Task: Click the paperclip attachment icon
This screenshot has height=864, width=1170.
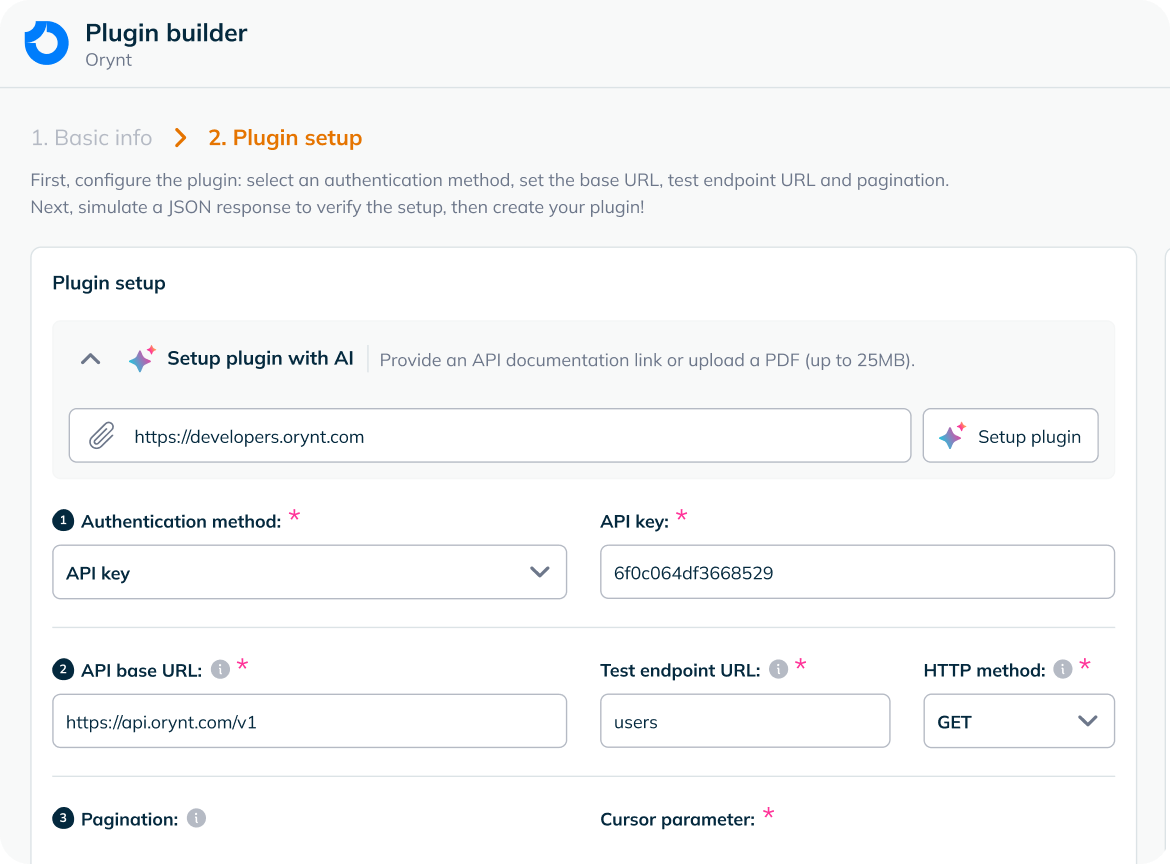Action: tap(101, 436)
